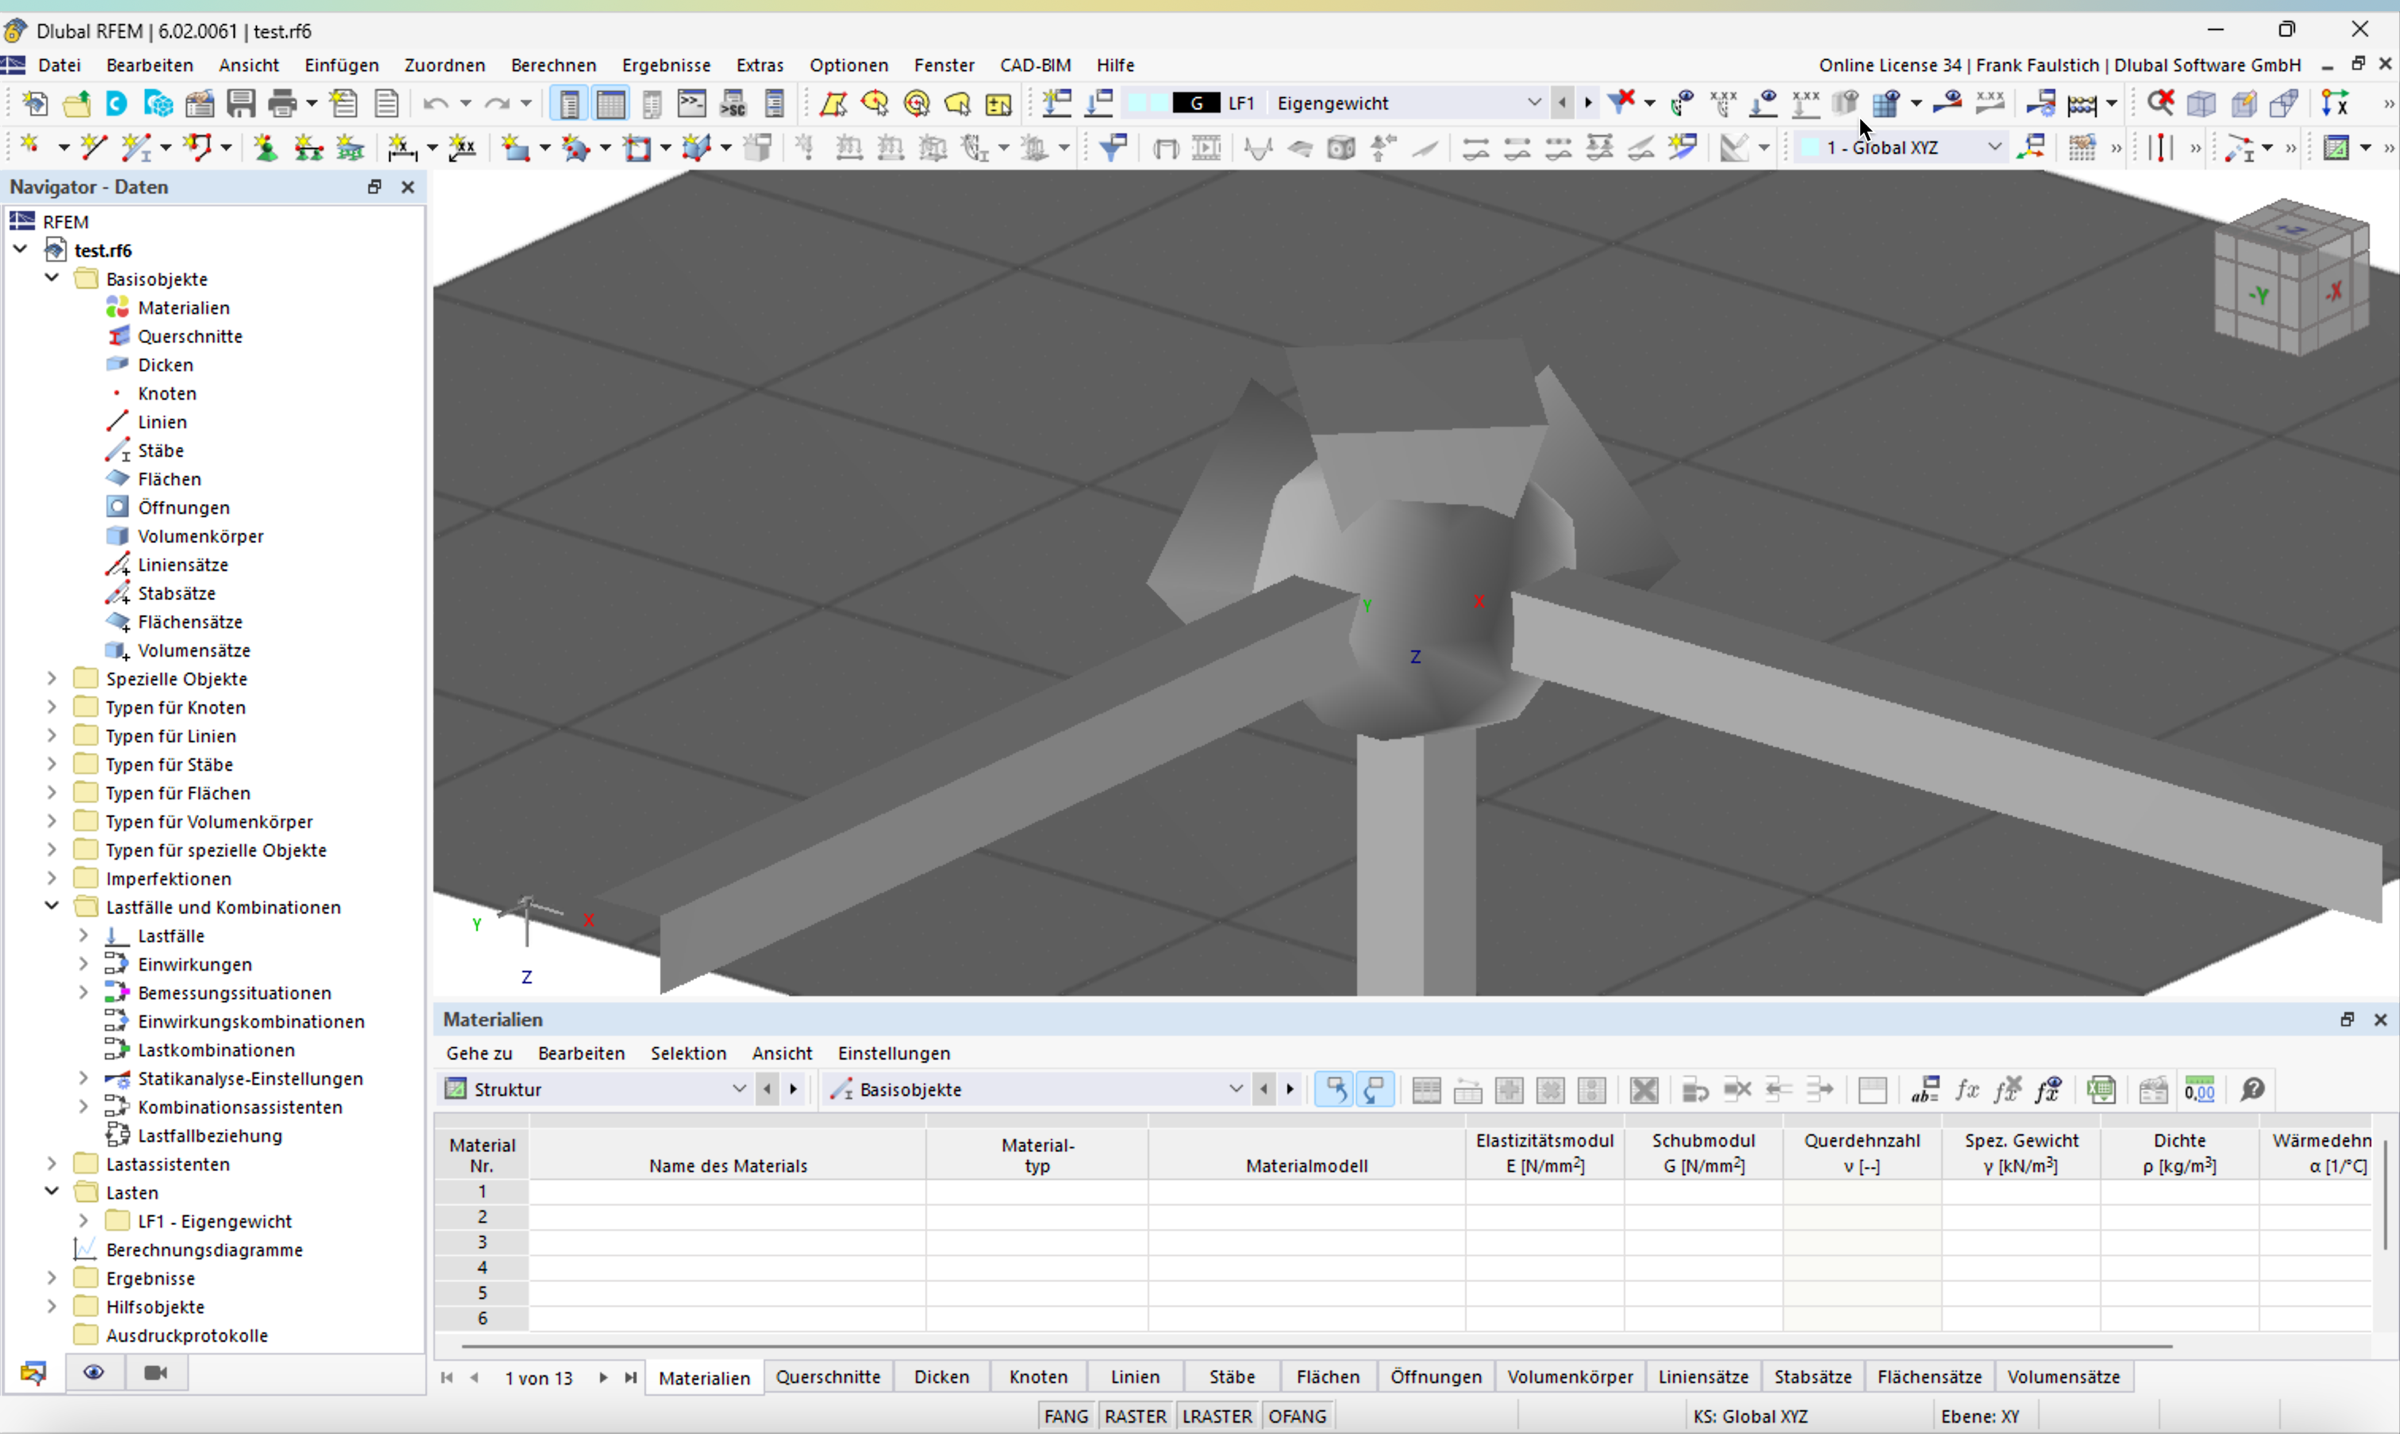Toggle the Navigator panel display button
The width and height of the screenshot is (2400, 1434).
(569, 103)
